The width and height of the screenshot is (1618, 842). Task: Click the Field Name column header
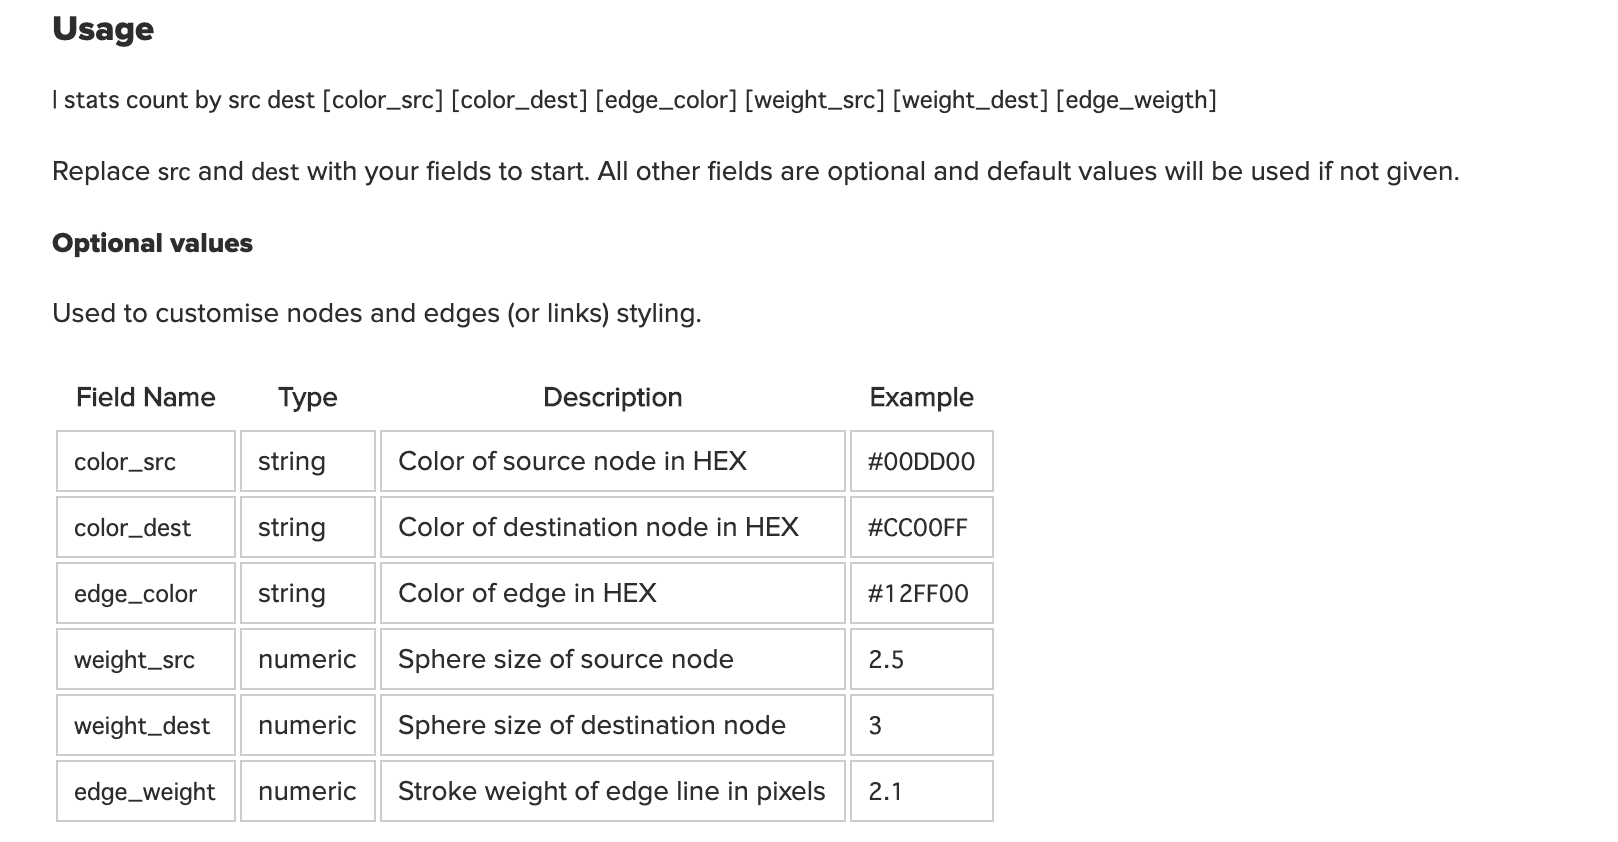click(x=146, y=397)
